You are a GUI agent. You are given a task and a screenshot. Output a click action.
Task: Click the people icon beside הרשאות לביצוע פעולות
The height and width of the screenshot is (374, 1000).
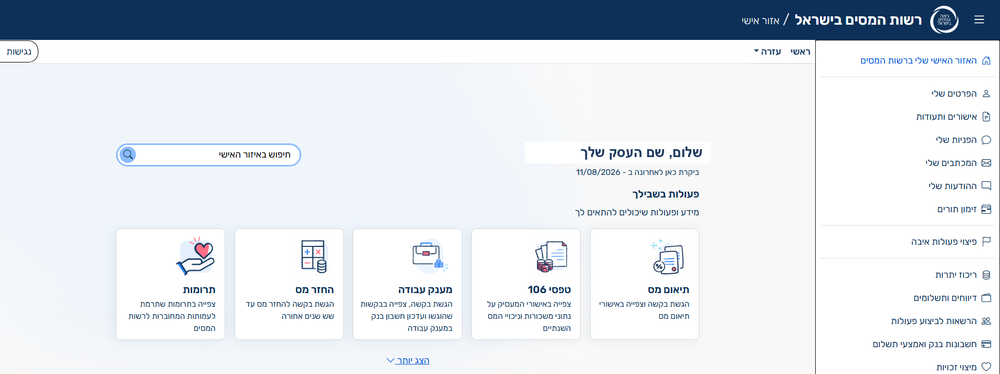(x=987, y=321)
